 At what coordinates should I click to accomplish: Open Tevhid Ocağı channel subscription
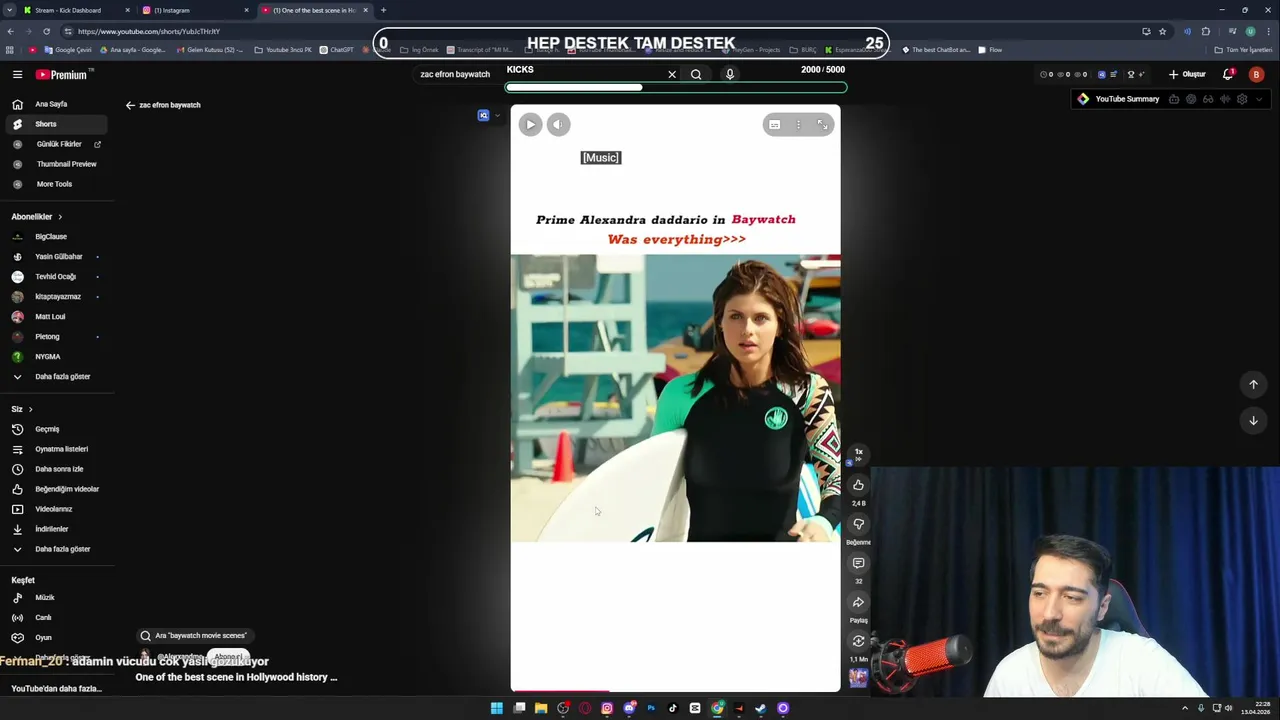54,277
